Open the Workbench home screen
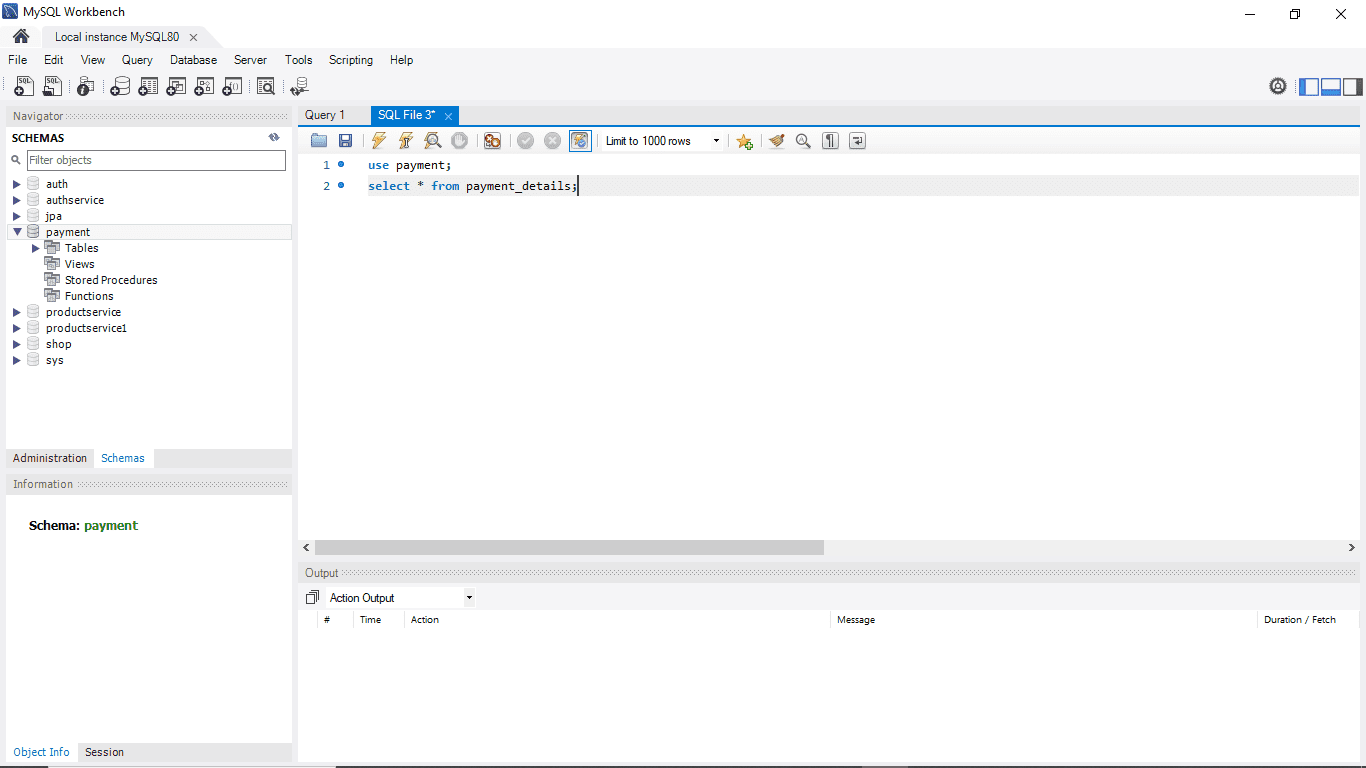 pos(21,37)
